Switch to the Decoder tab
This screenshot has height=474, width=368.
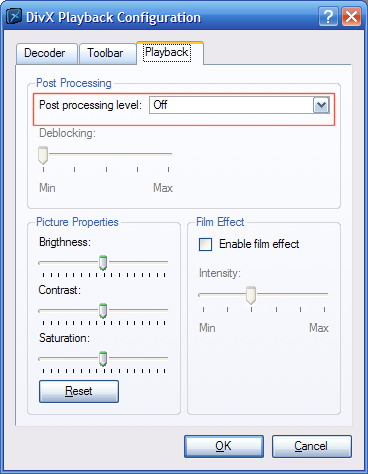[47, 53]
